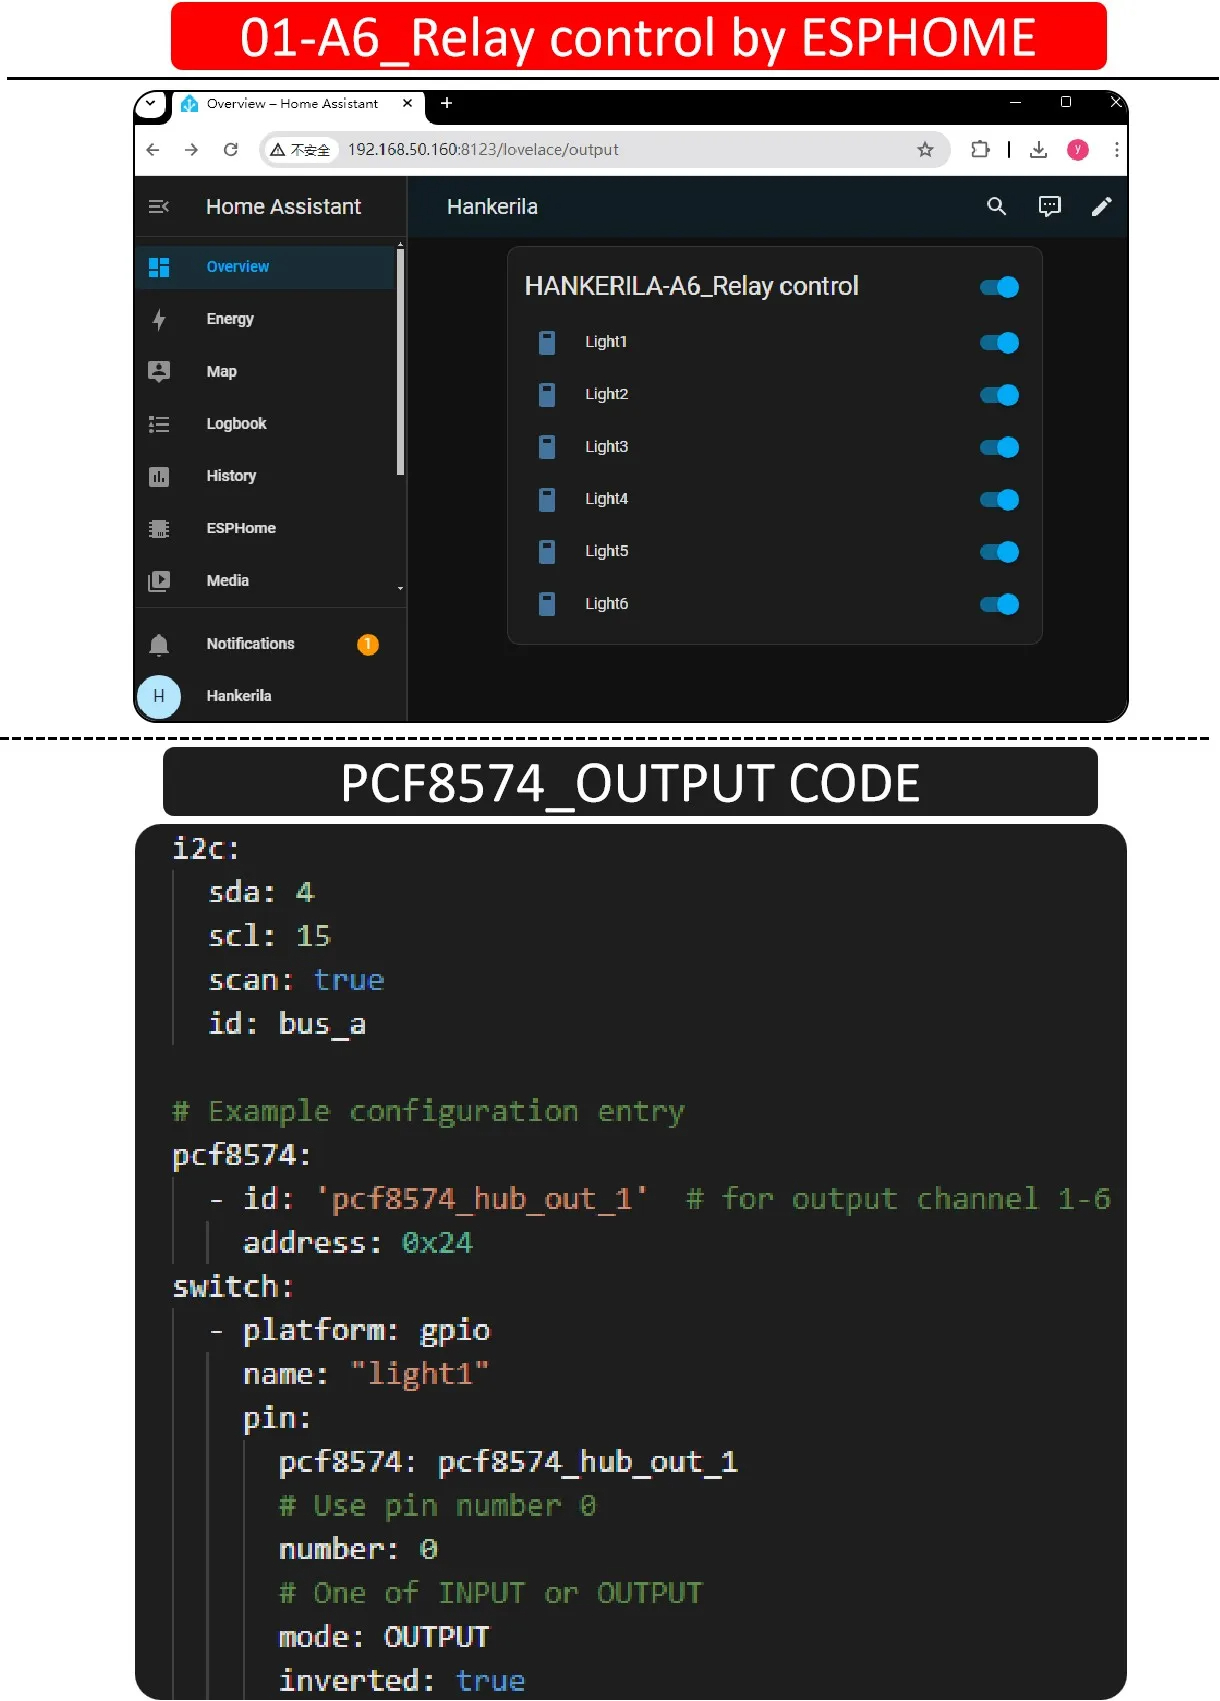Open the Chrome three-dot menu
Screen dimensions: 1220x1701
[1116, 150]
